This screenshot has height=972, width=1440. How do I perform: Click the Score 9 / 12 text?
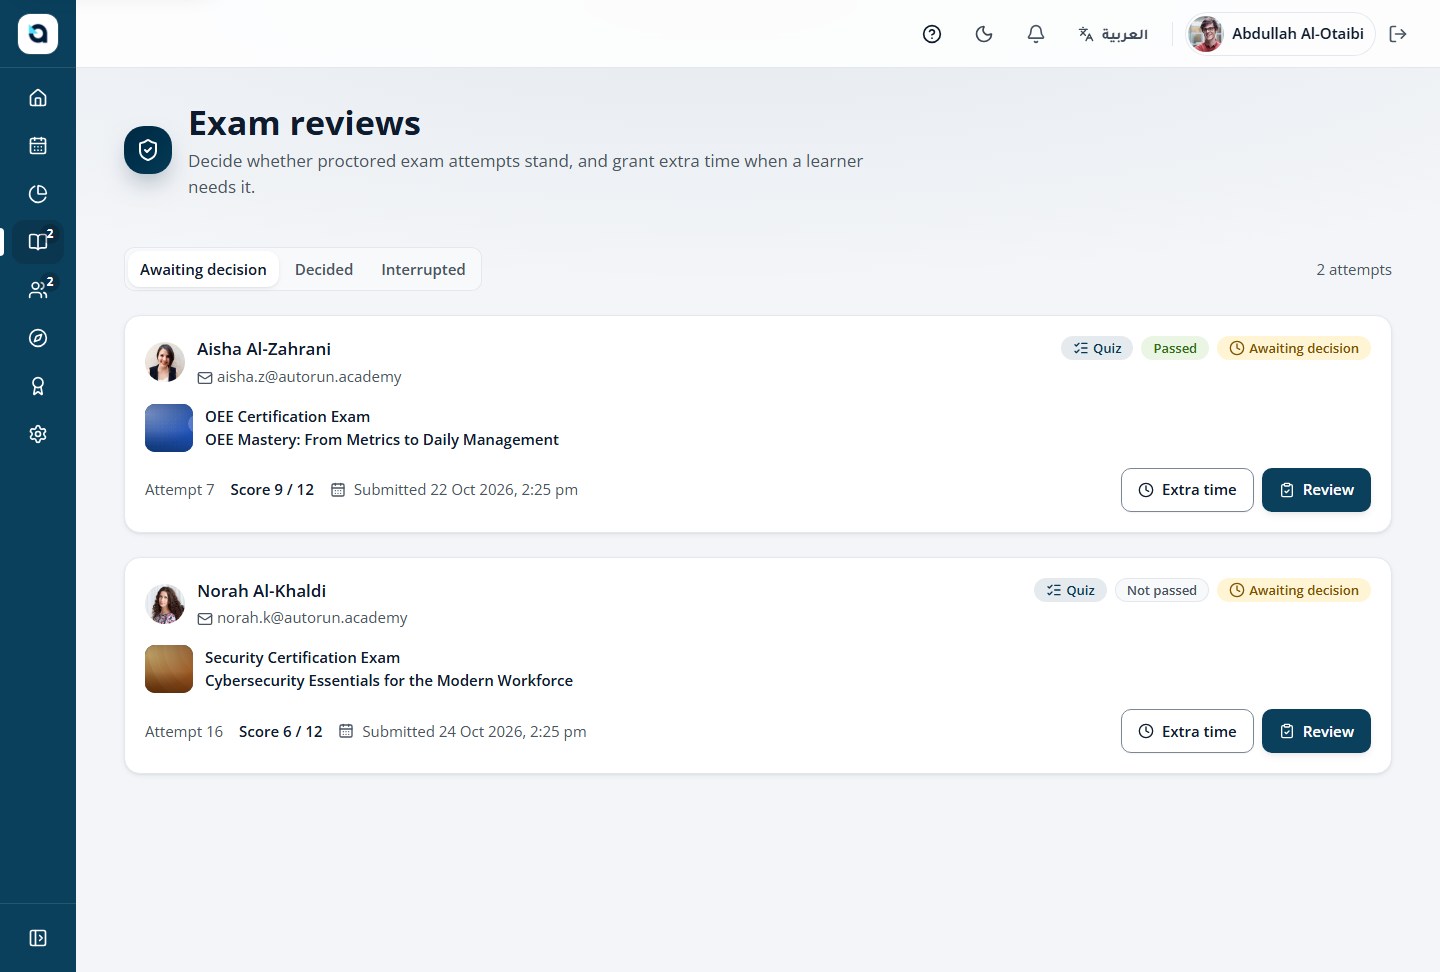(x=272, y=490)
